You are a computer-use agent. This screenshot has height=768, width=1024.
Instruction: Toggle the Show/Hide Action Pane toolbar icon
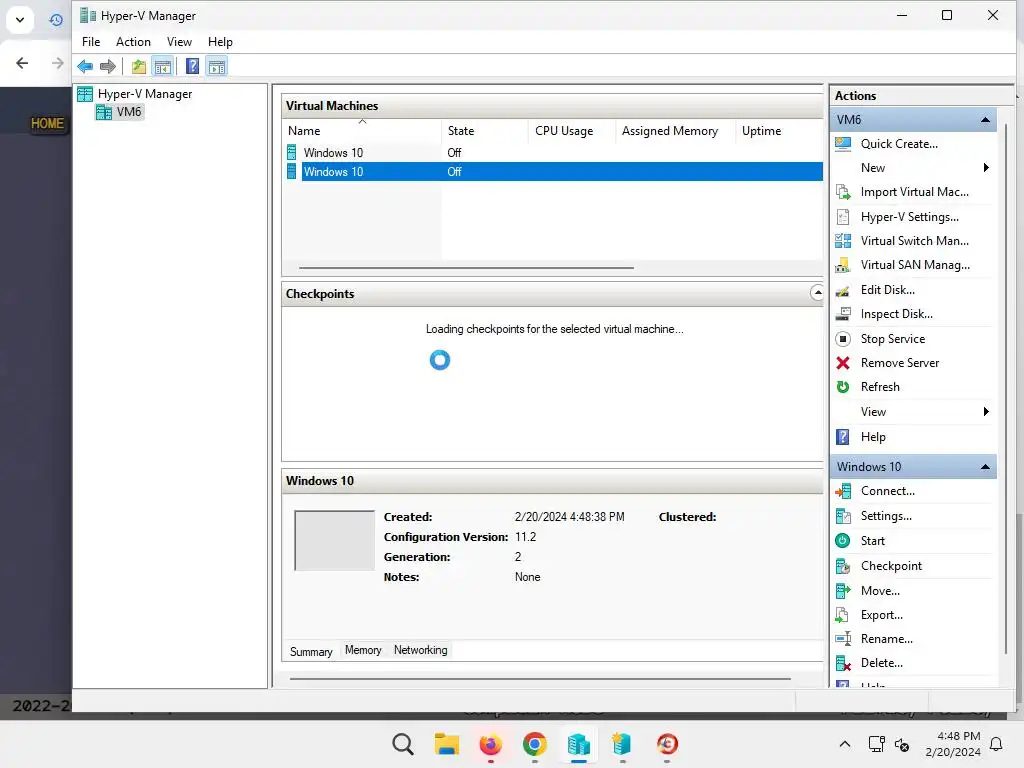point(217,66)
